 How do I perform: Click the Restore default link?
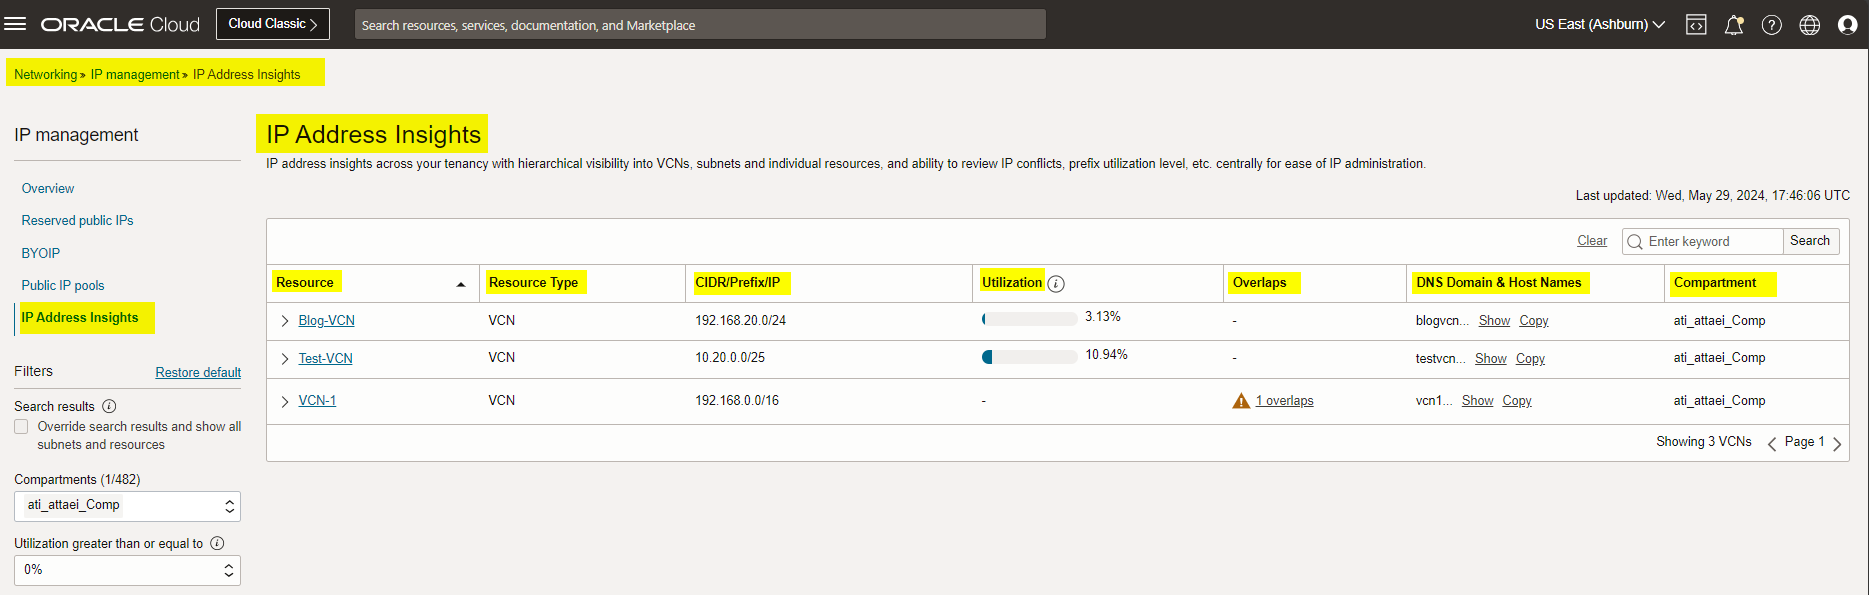click(x=198, y=372)
